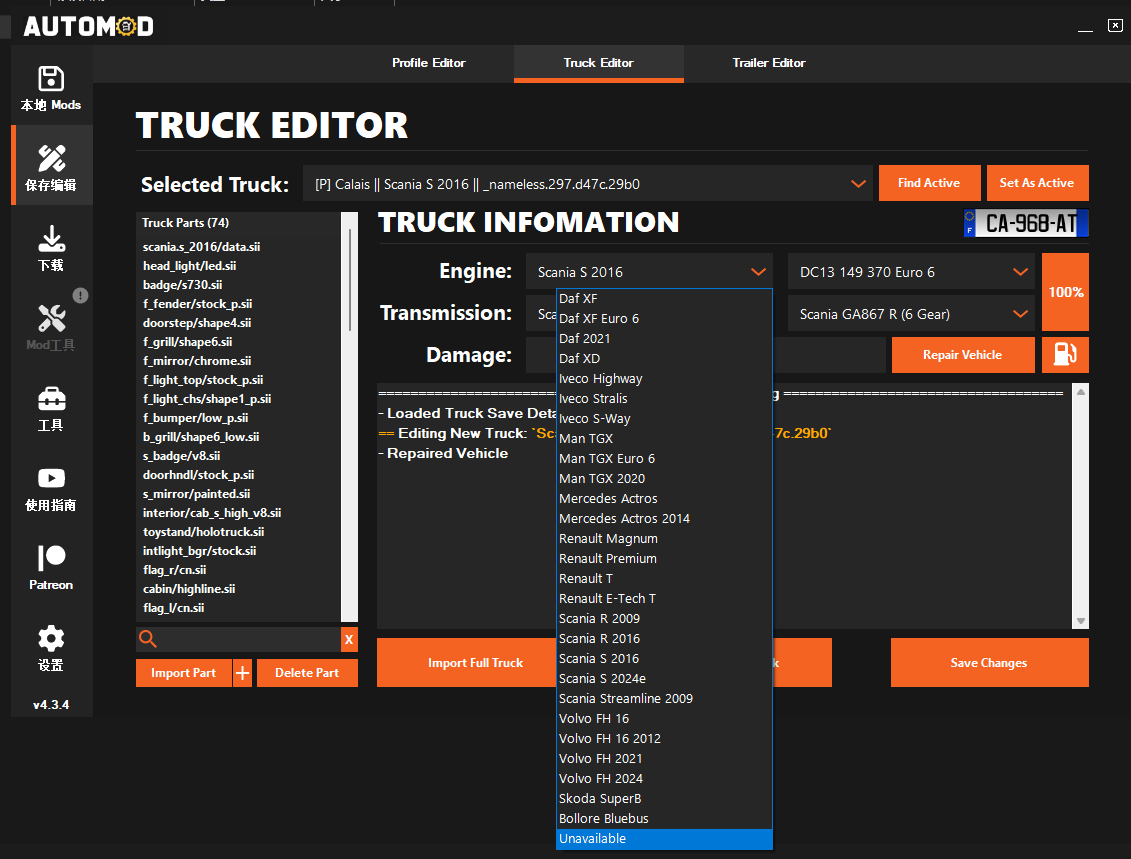The image size is (1131, 859).
Task: Open the 工具 toolbox section
Action: 50,408
